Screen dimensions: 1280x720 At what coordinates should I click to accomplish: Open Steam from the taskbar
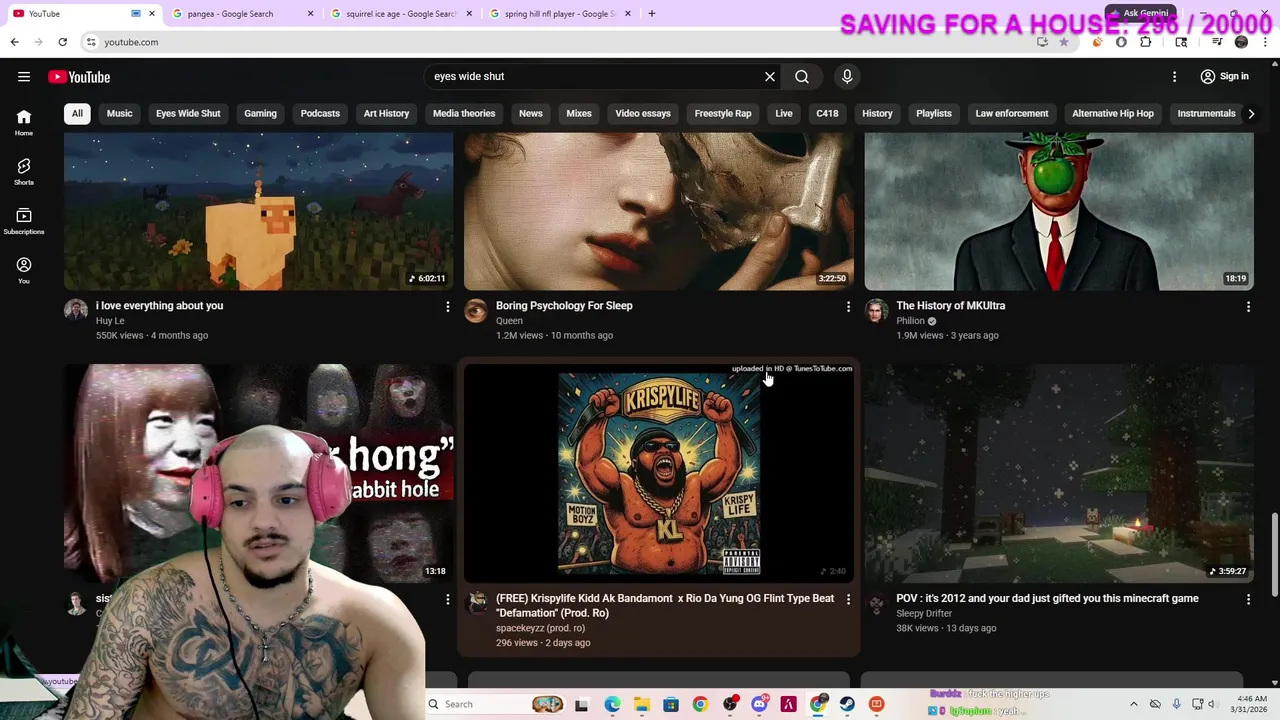[x=847, y=704]
